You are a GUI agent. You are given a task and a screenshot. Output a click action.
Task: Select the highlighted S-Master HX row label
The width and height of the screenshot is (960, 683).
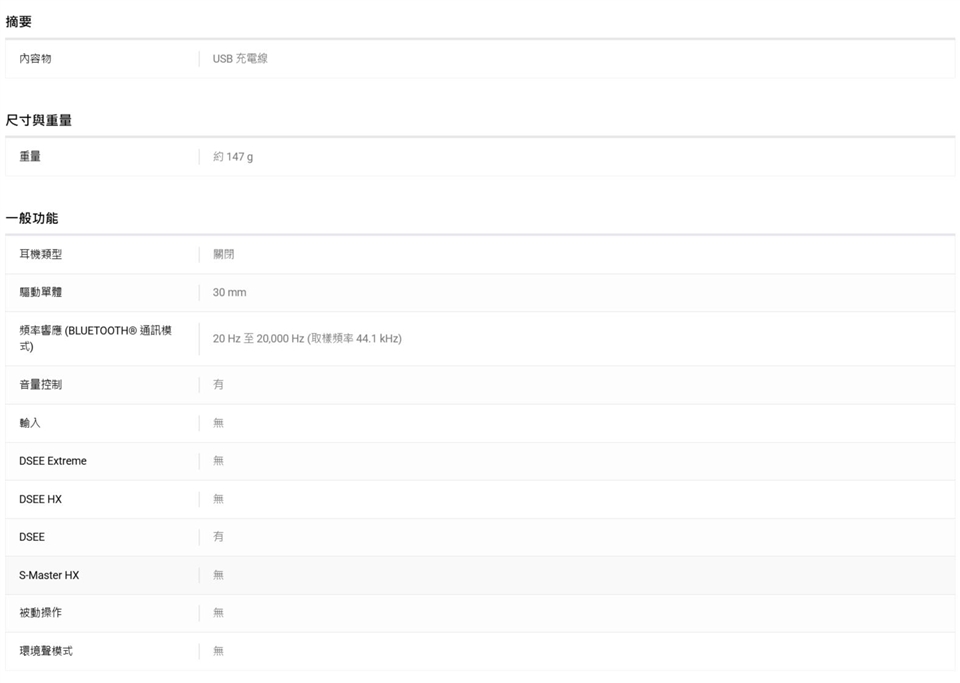49,575
